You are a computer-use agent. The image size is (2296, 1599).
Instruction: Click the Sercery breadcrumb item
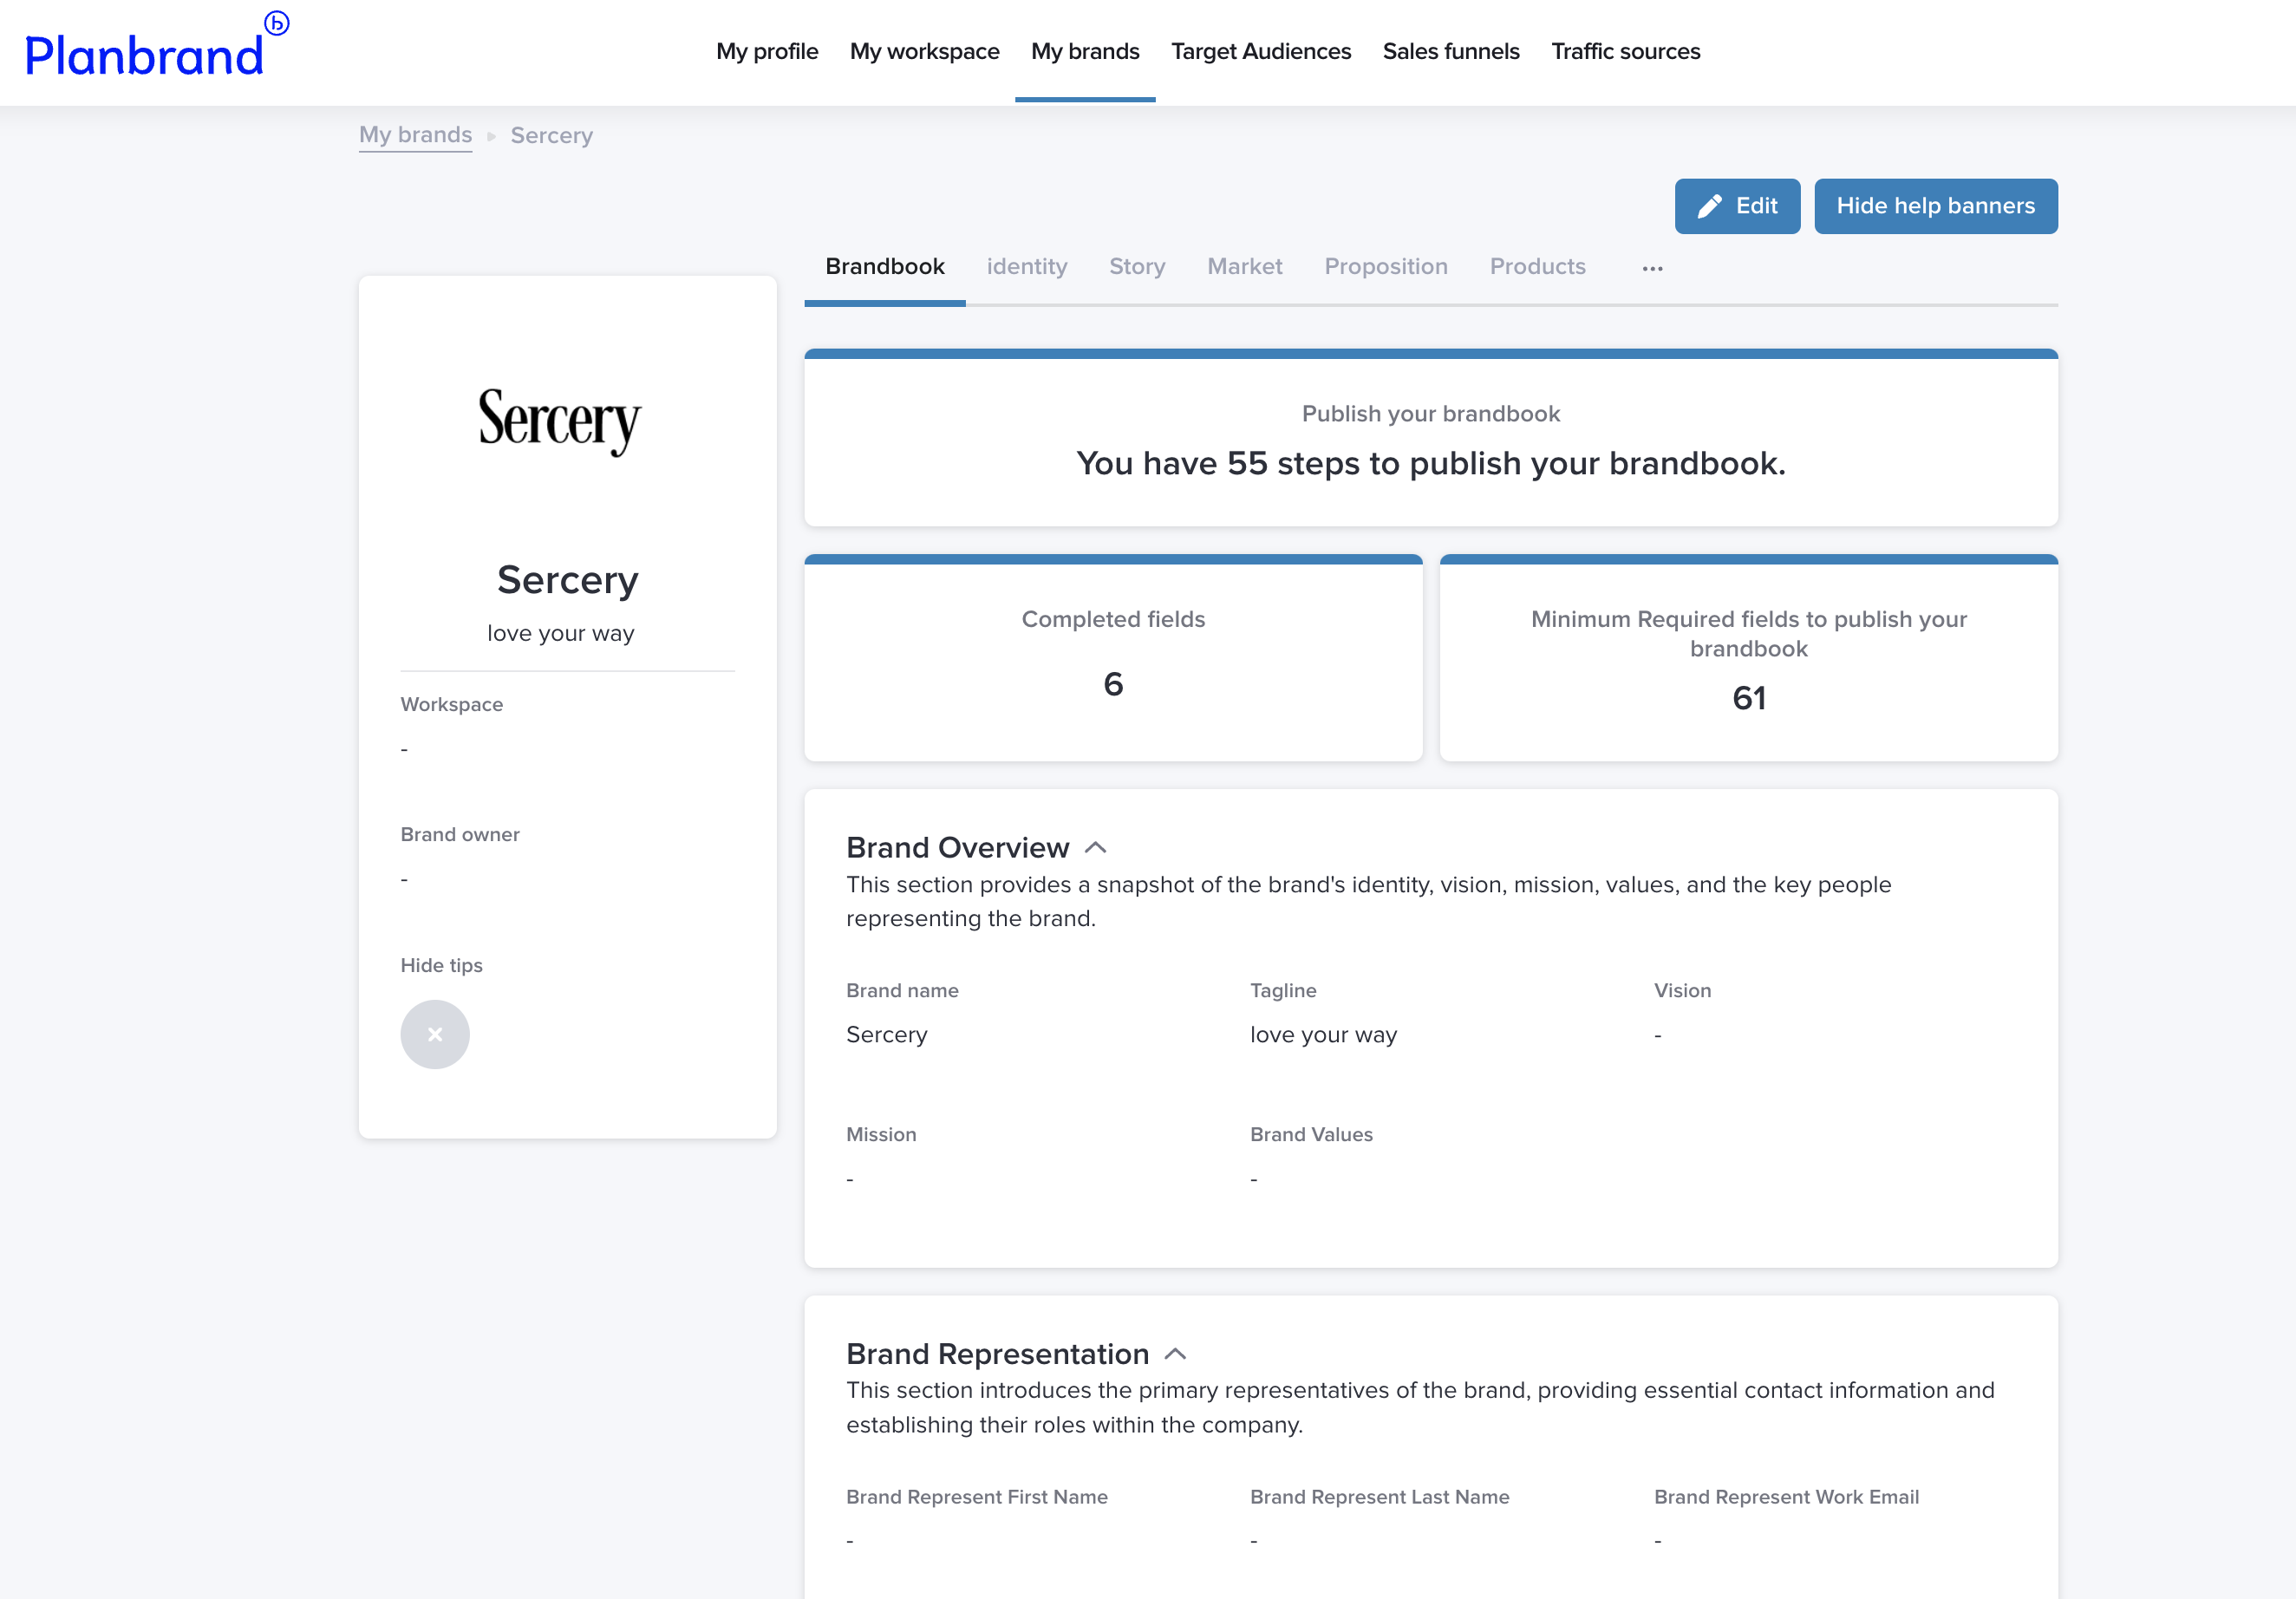552,135
